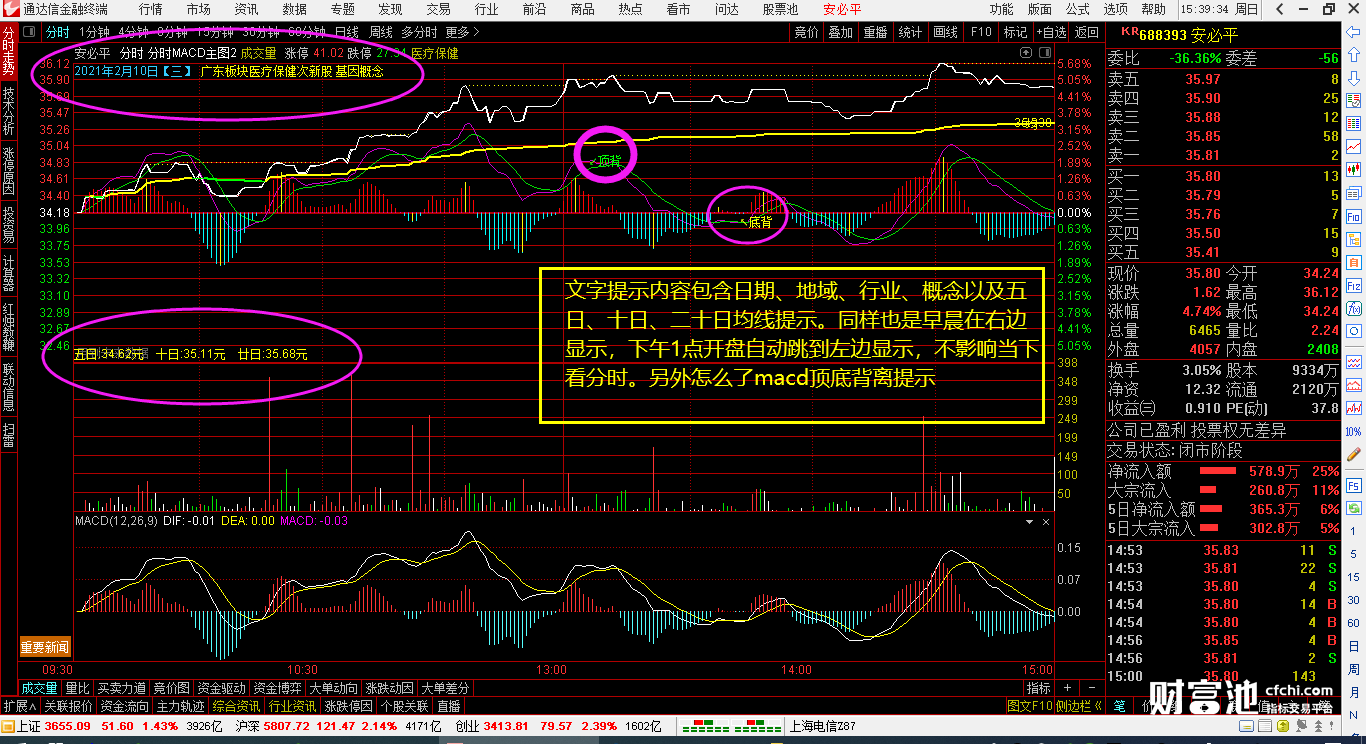Click the F10 button in chart toolbar
This screenshot has width=1366, height=744.
click(981, 32)
